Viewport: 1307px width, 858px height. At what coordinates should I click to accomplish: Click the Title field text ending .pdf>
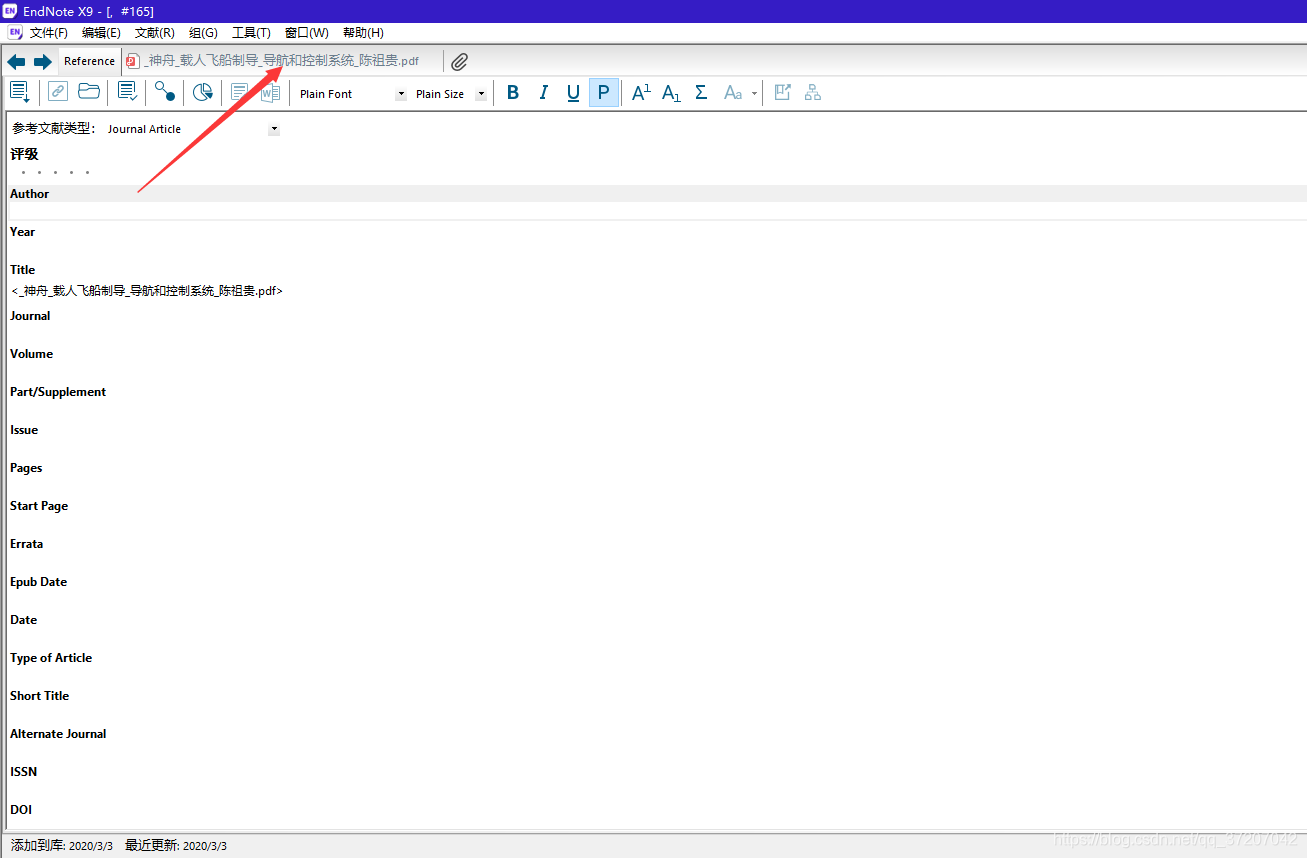[147, 291]
